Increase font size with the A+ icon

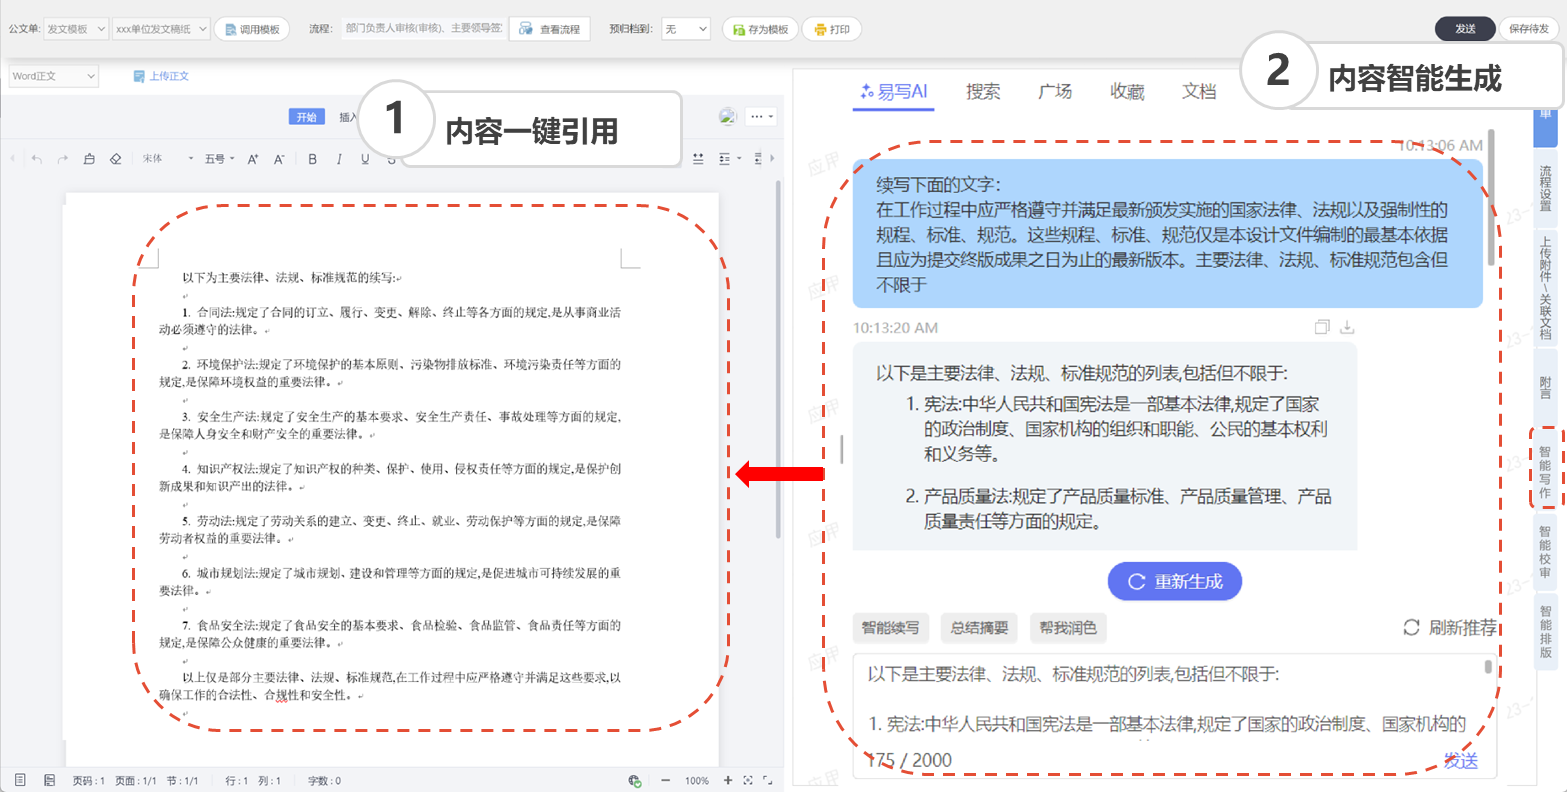(253, 159)
